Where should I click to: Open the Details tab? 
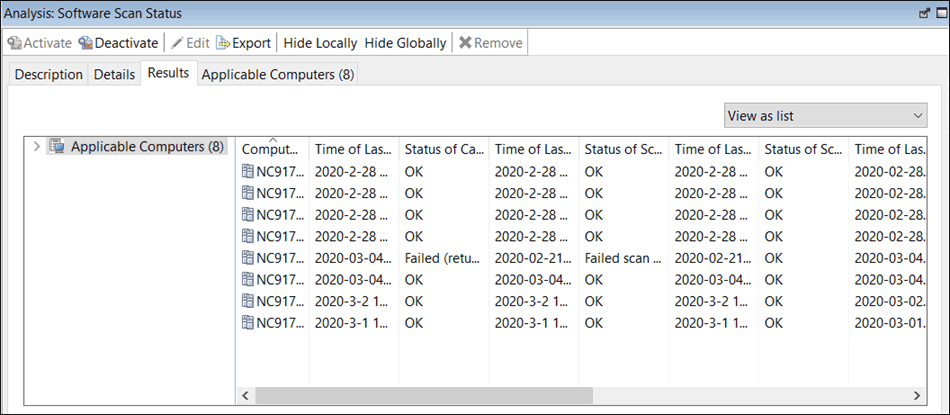114,75
